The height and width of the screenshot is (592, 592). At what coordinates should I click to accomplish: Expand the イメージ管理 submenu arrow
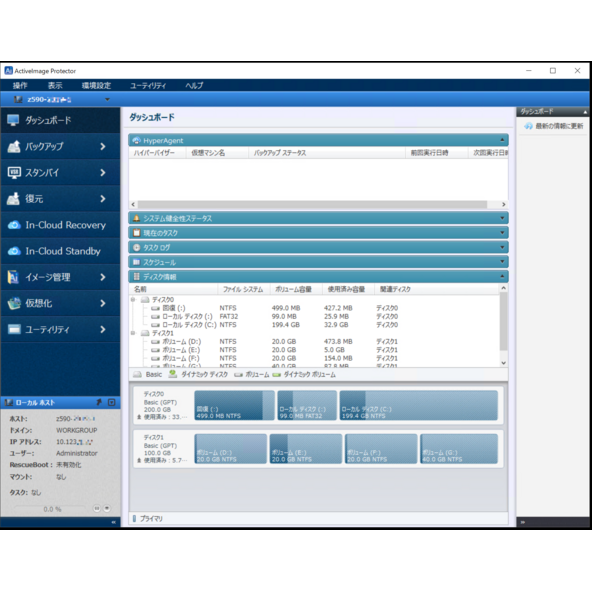pyautogui.click(x=103, y=277)
